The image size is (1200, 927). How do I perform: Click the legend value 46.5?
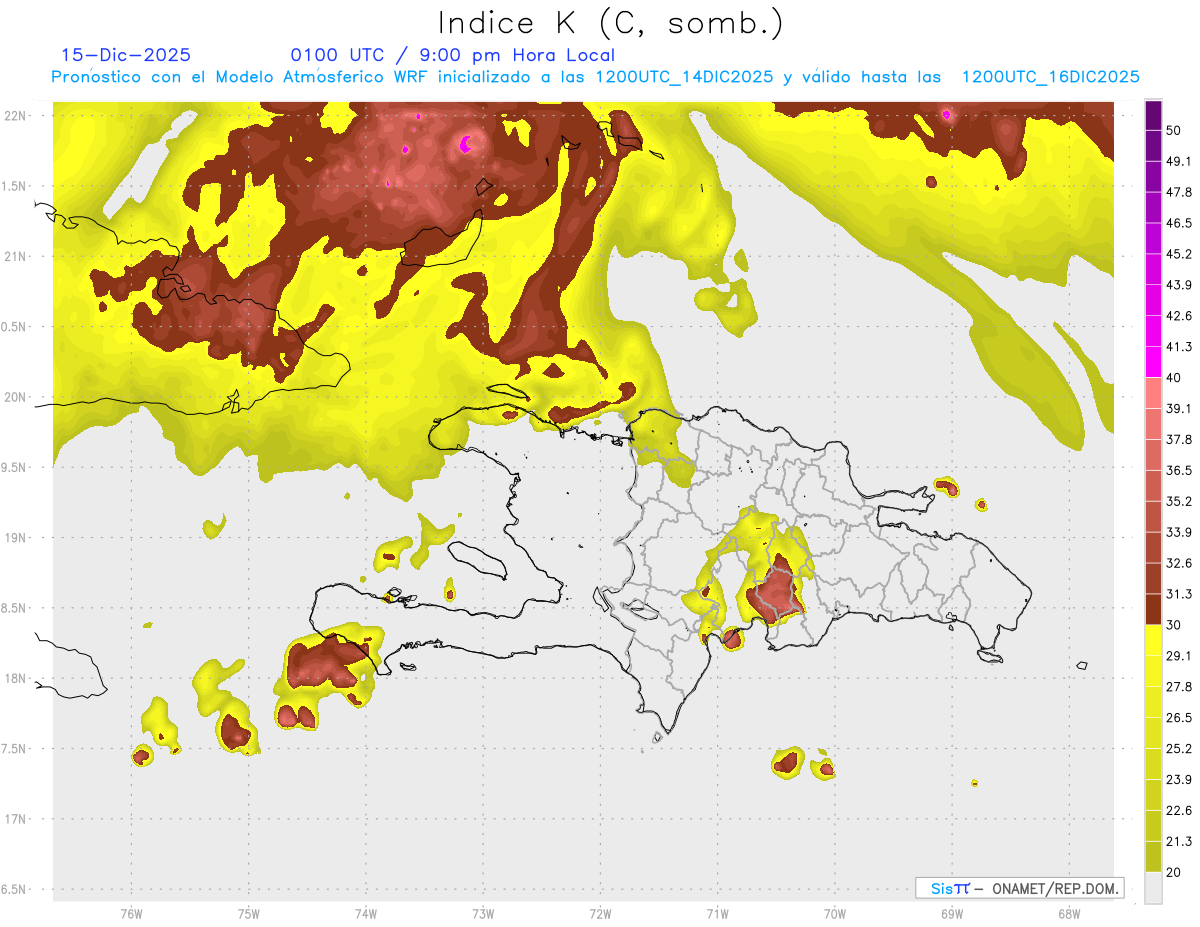1179,223
